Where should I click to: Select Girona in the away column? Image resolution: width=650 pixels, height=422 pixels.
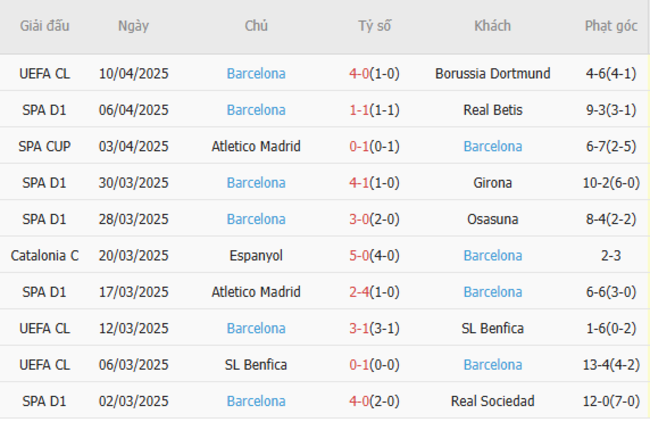[492, 183]
